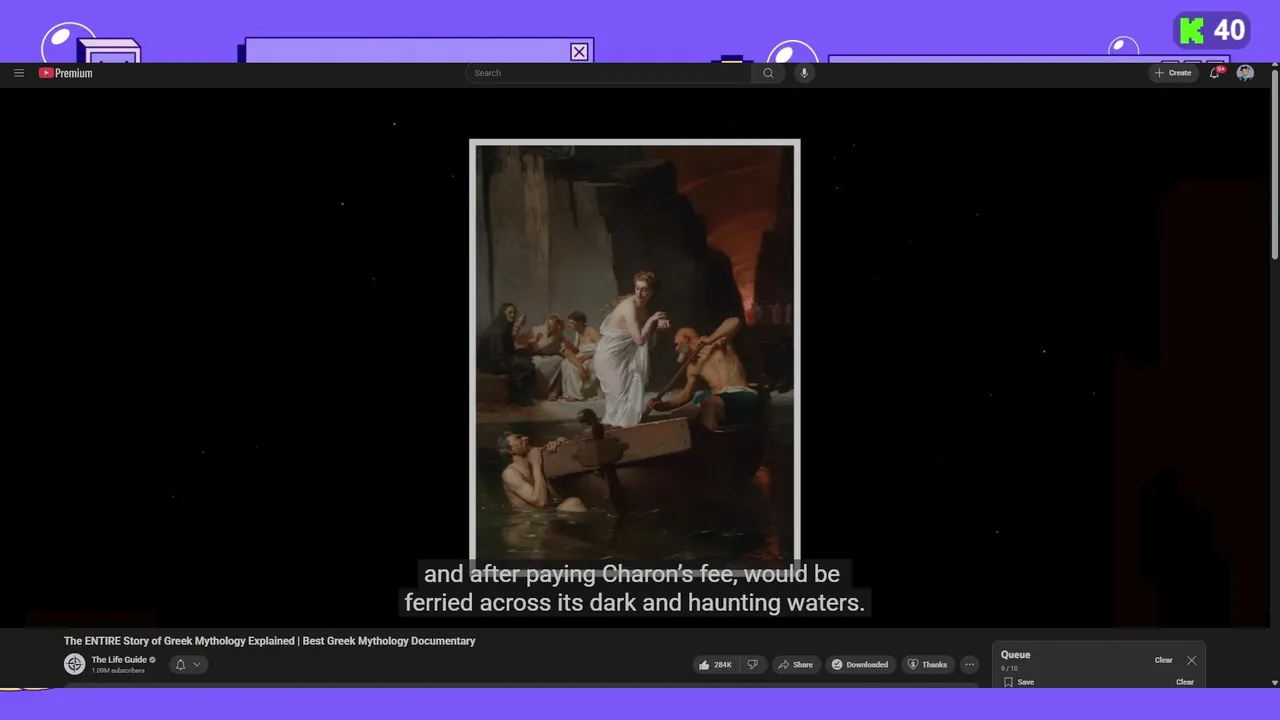Open more actions ellipsis menu
1280x720 pixels.
coord(969,664)
